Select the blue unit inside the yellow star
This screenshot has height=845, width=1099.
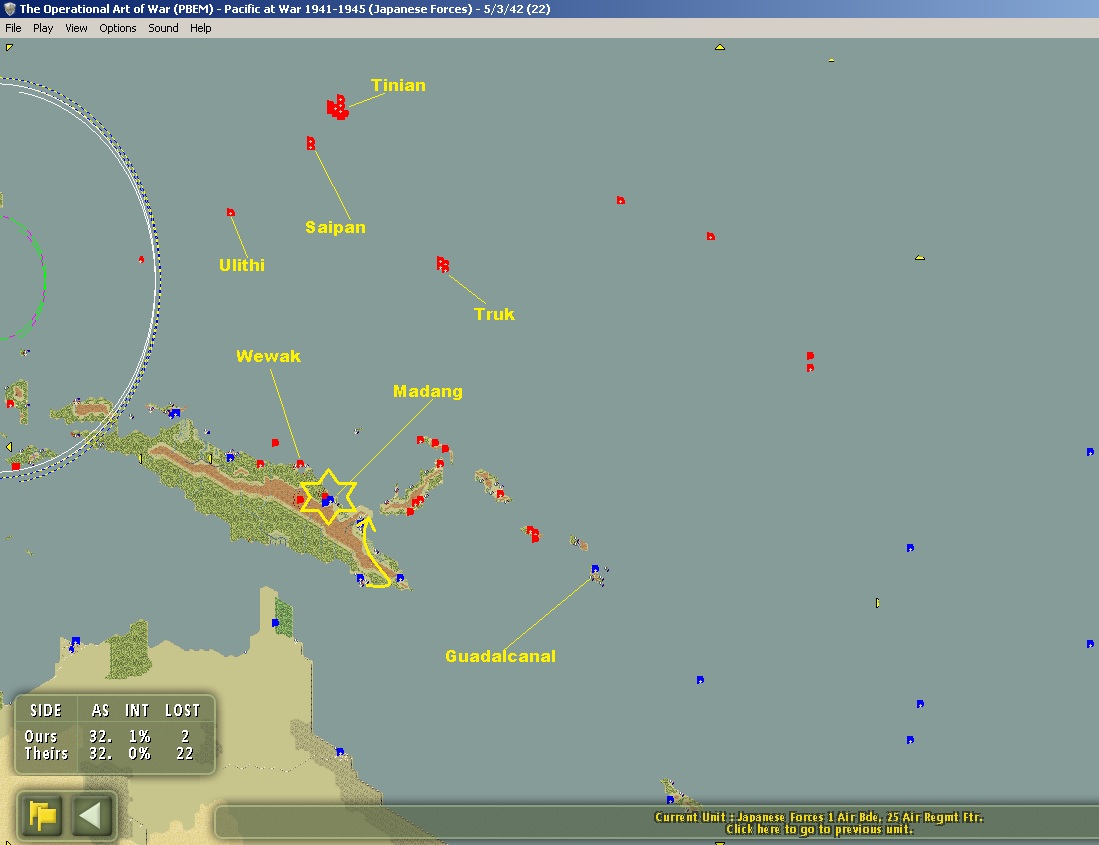tap(326, 500)
